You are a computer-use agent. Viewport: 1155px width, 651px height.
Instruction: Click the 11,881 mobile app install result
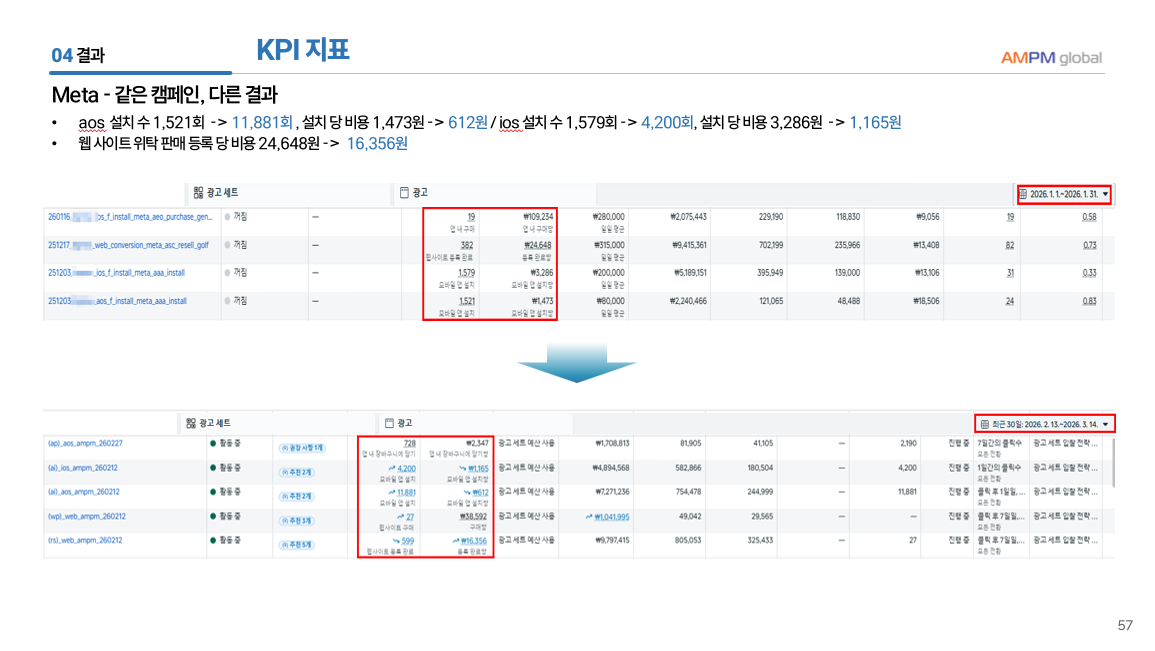pos(406,492)
